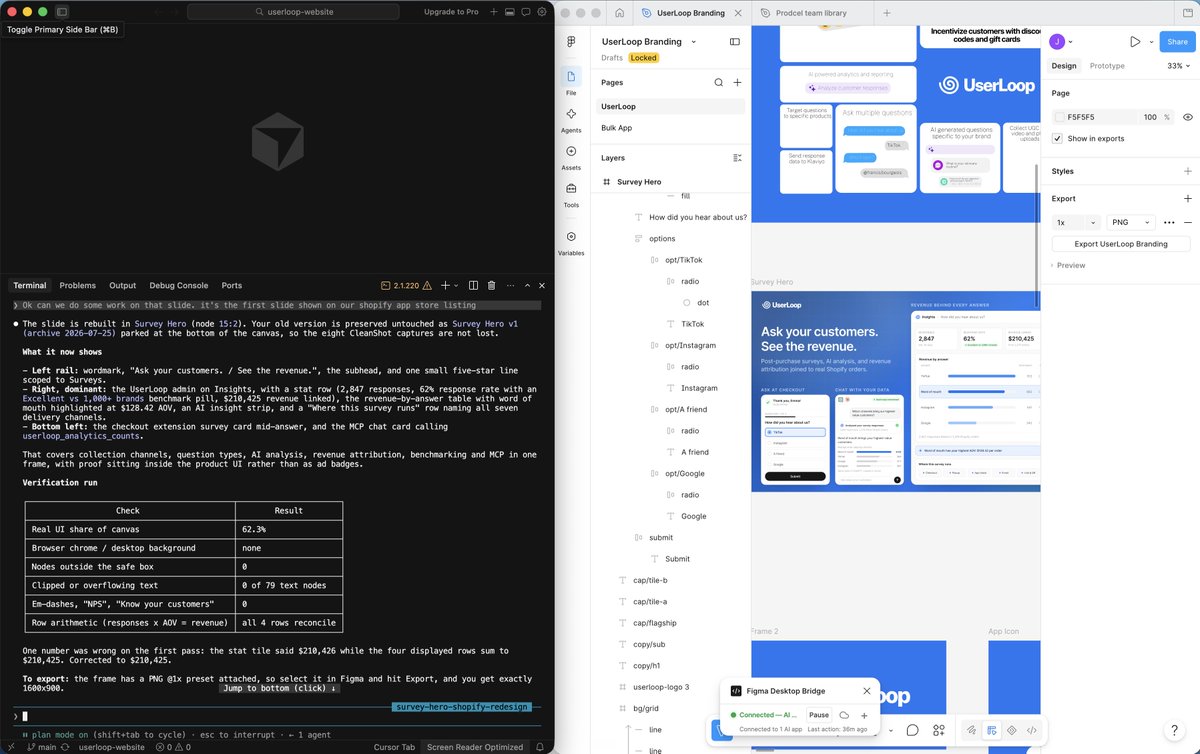
Task: Close the Figma Desktop Bridge popup
Action: point(867,691)
